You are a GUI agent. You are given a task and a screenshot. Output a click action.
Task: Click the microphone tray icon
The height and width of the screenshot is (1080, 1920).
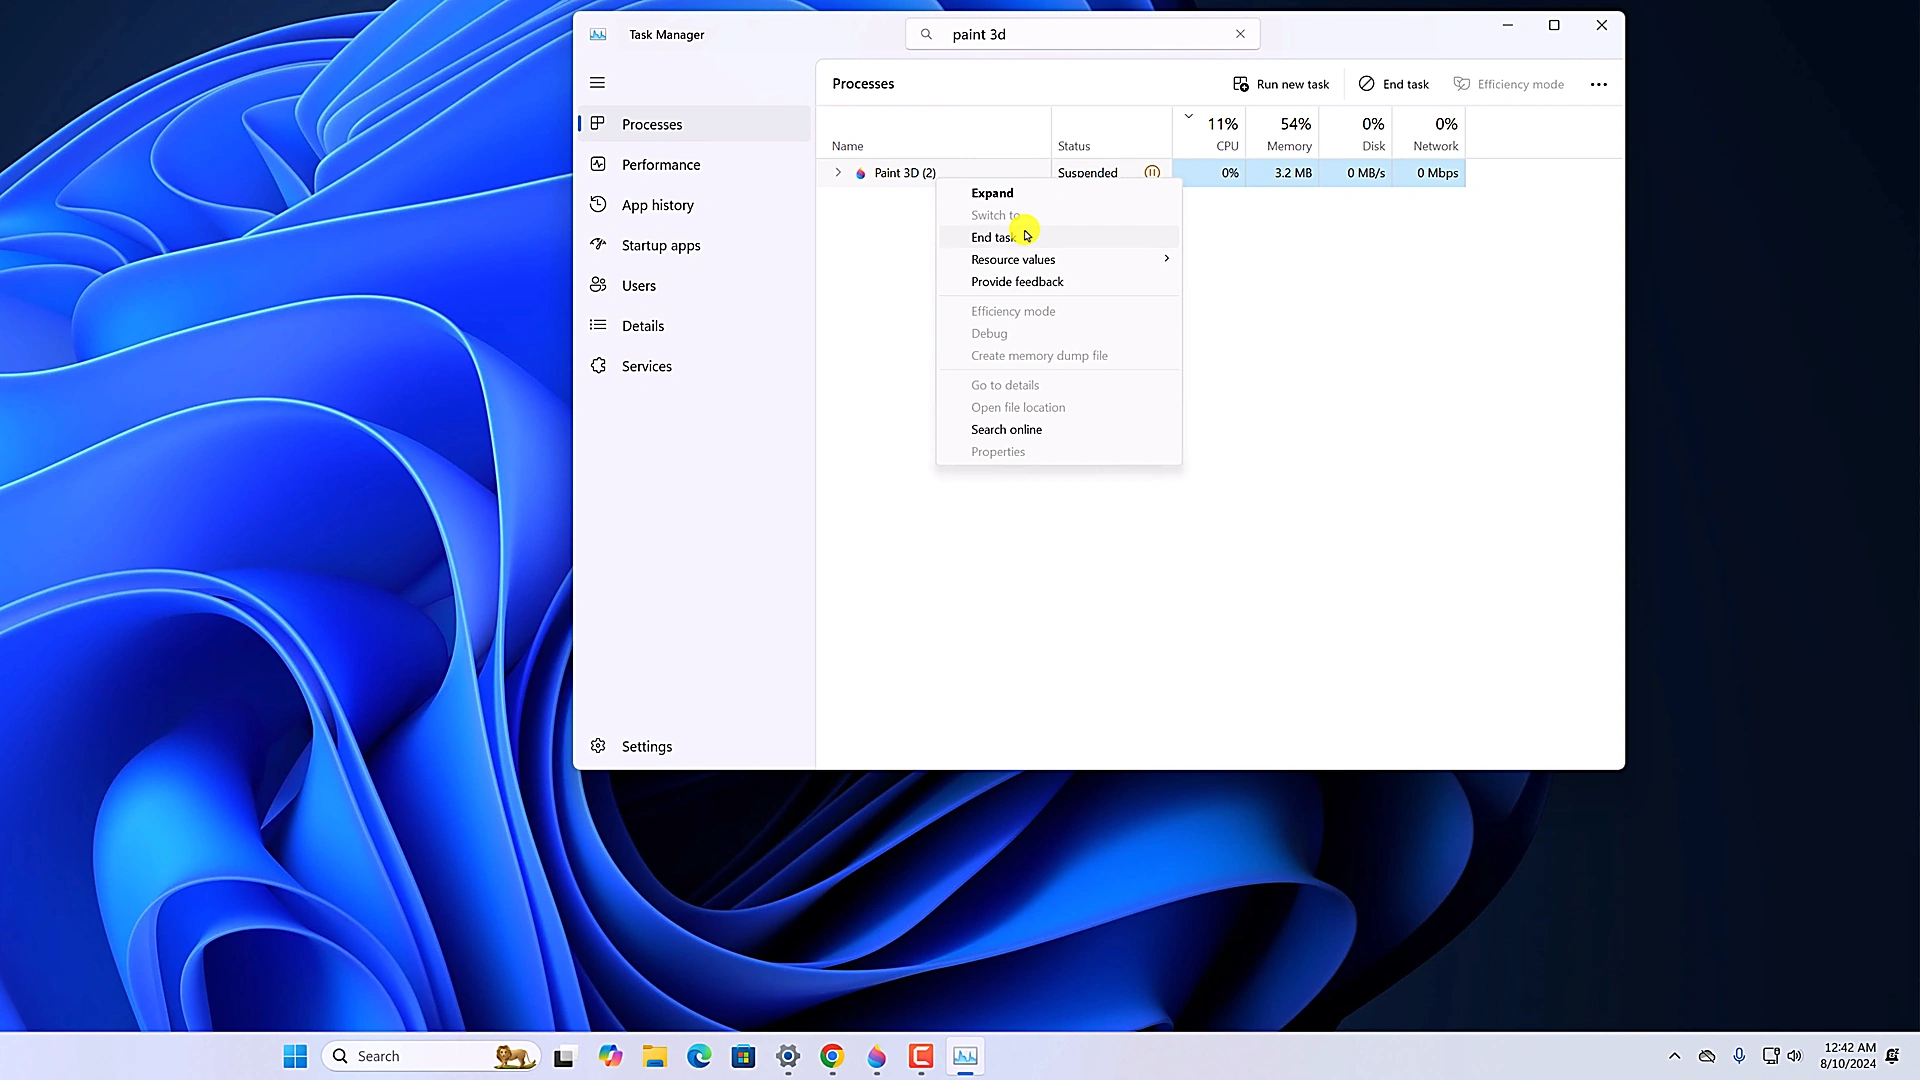click(x=1739, y=1056)
